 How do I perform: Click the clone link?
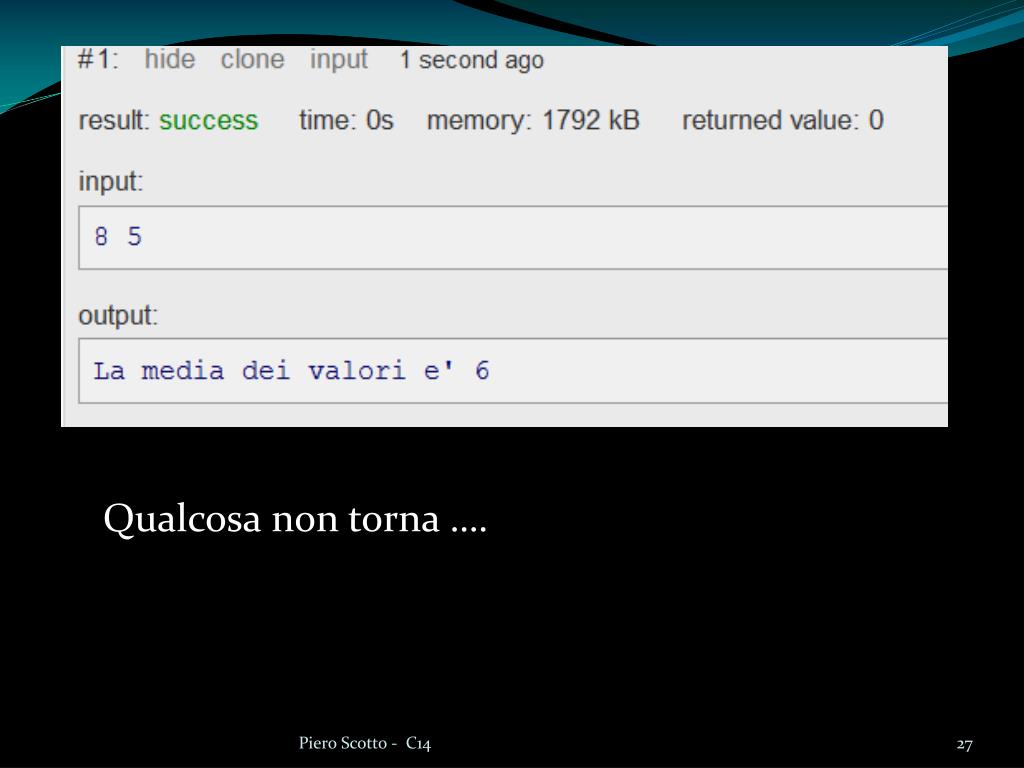253,59
